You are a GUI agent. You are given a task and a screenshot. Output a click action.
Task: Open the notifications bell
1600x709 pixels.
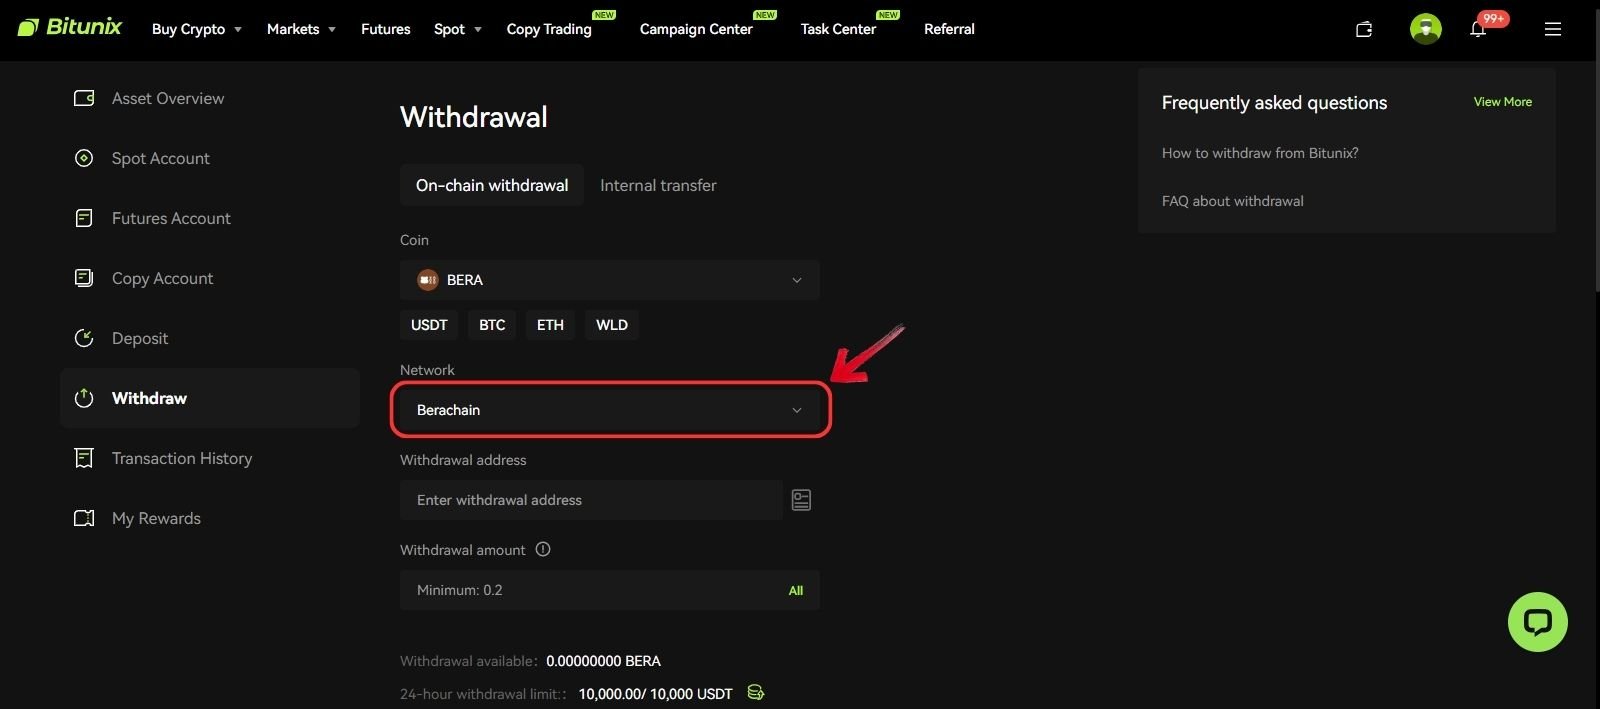(x=1478, y=29)
